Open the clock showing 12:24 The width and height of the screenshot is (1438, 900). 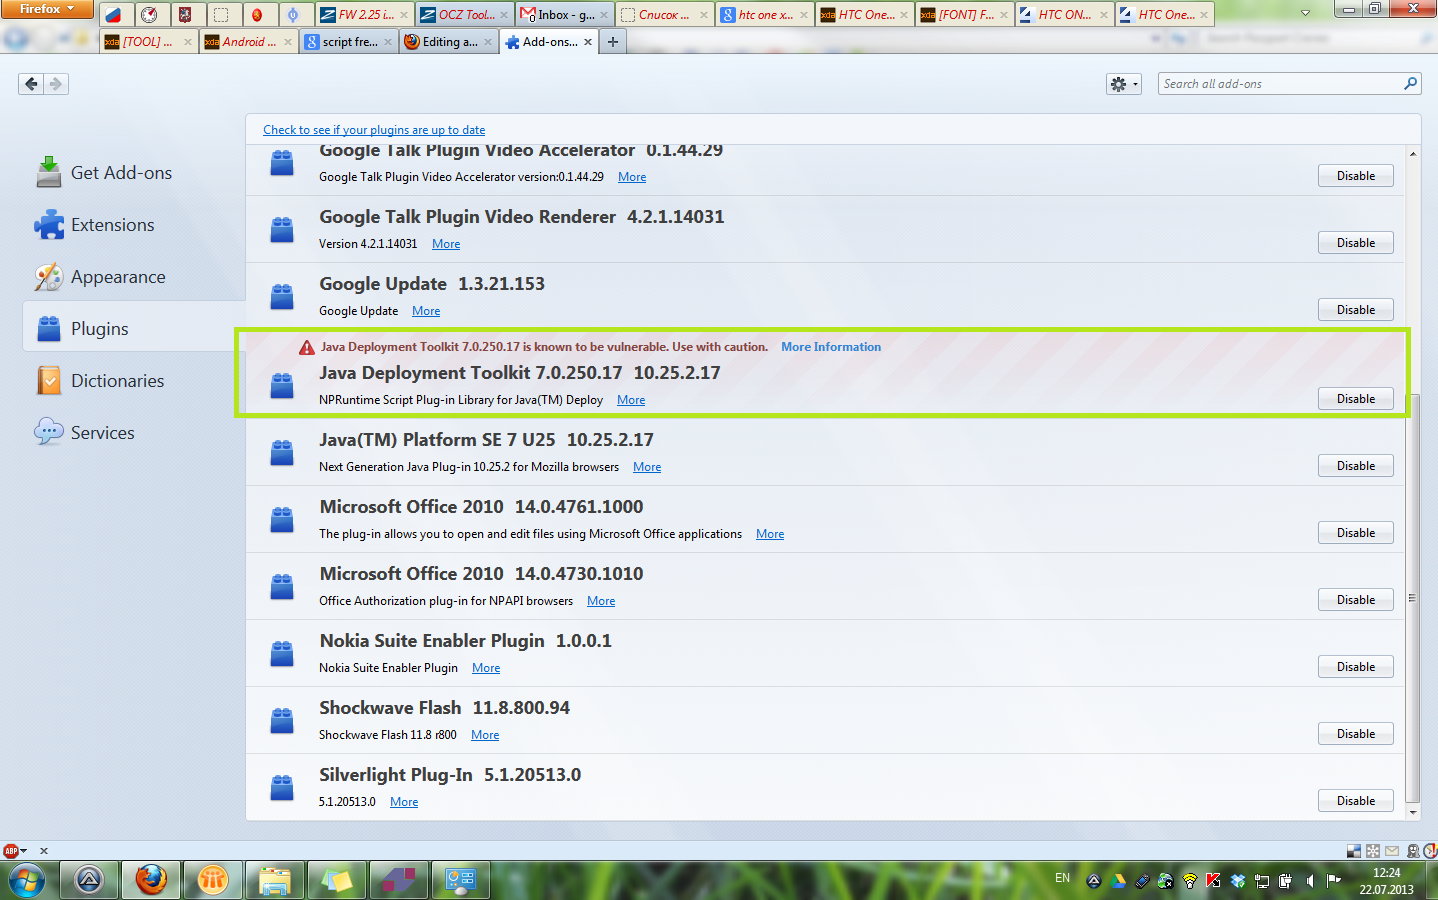[1386, 881]
